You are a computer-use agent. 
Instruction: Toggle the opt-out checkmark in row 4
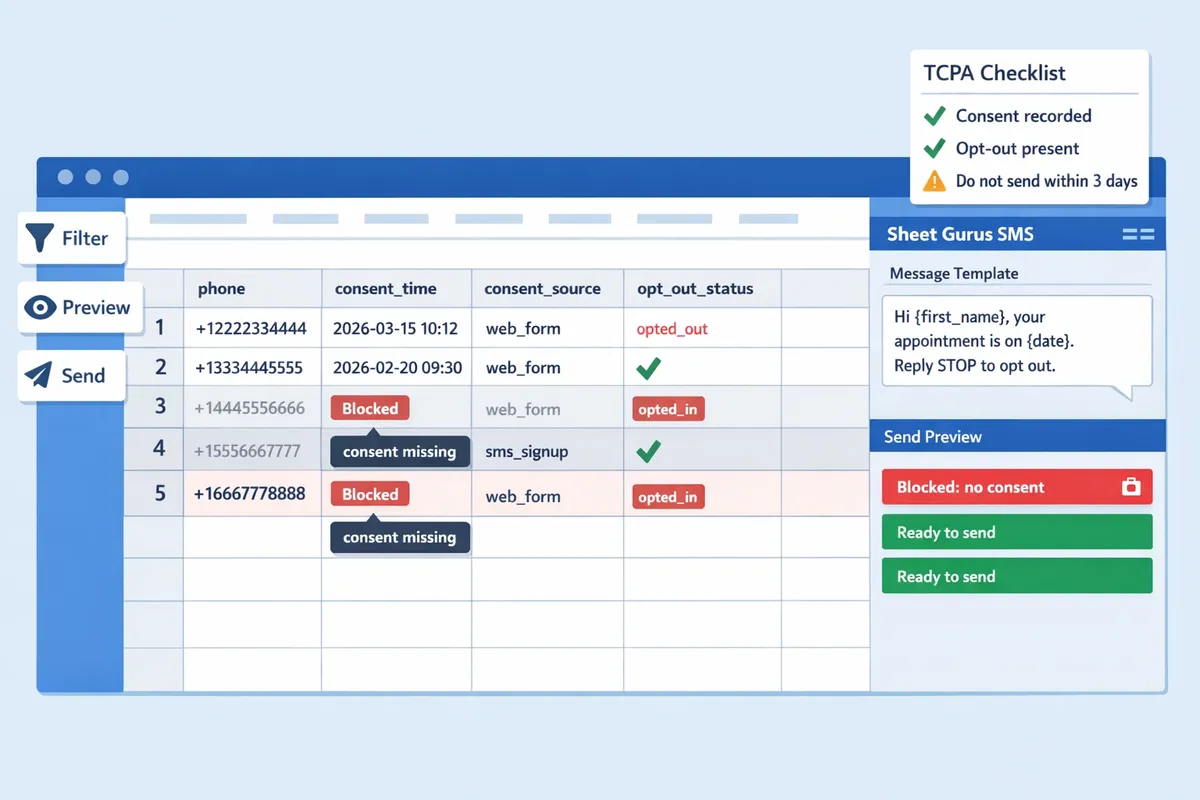pyautogui.click(x=647, y=451)
